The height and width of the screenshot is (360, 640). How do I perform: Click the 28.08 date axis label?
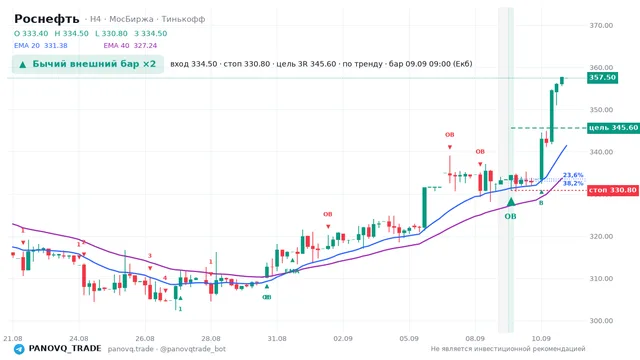211,338
